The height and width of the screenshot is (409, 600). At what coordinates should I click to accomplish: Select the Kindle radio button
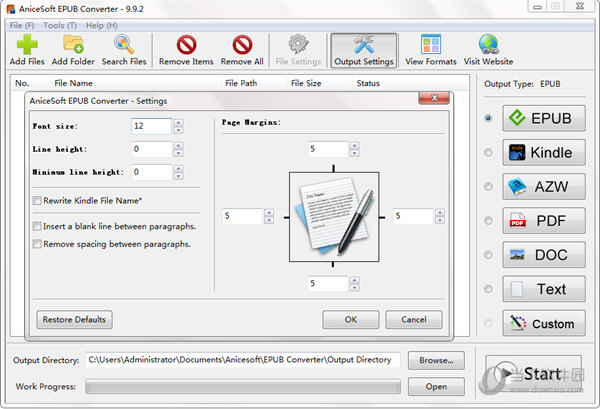click(x=488, y=152)
